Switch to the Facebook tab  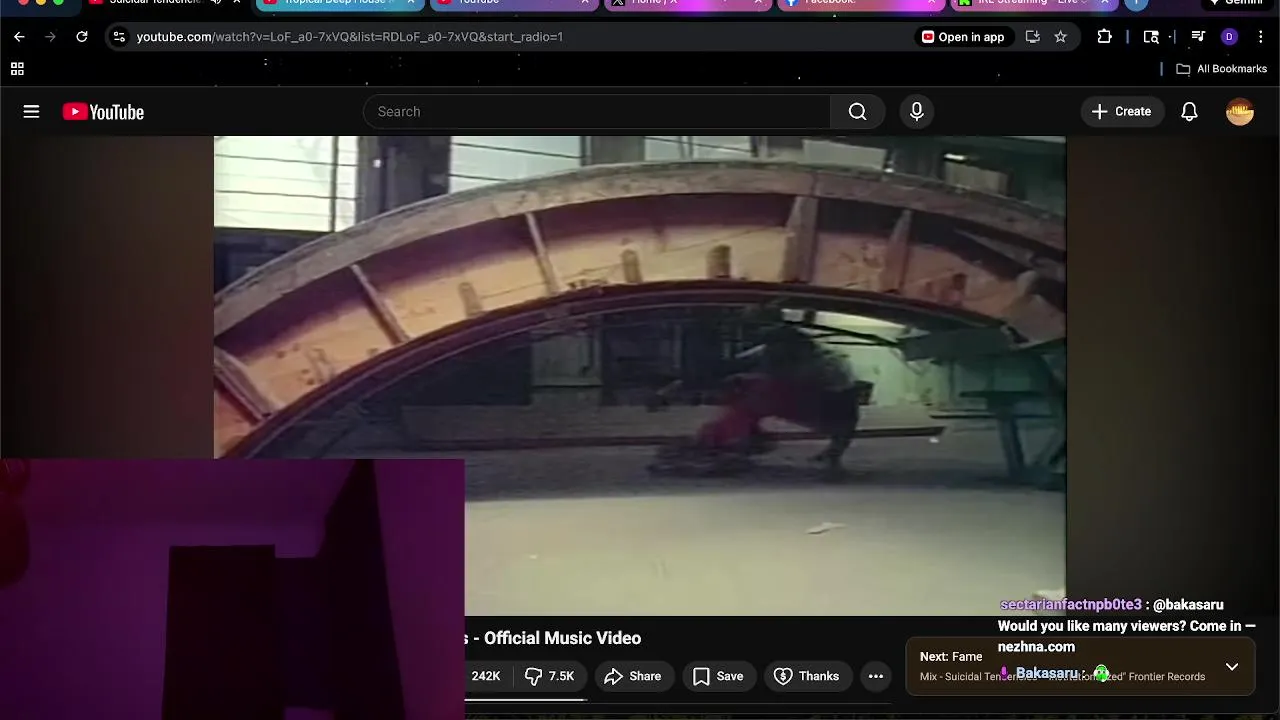point(860,3)
